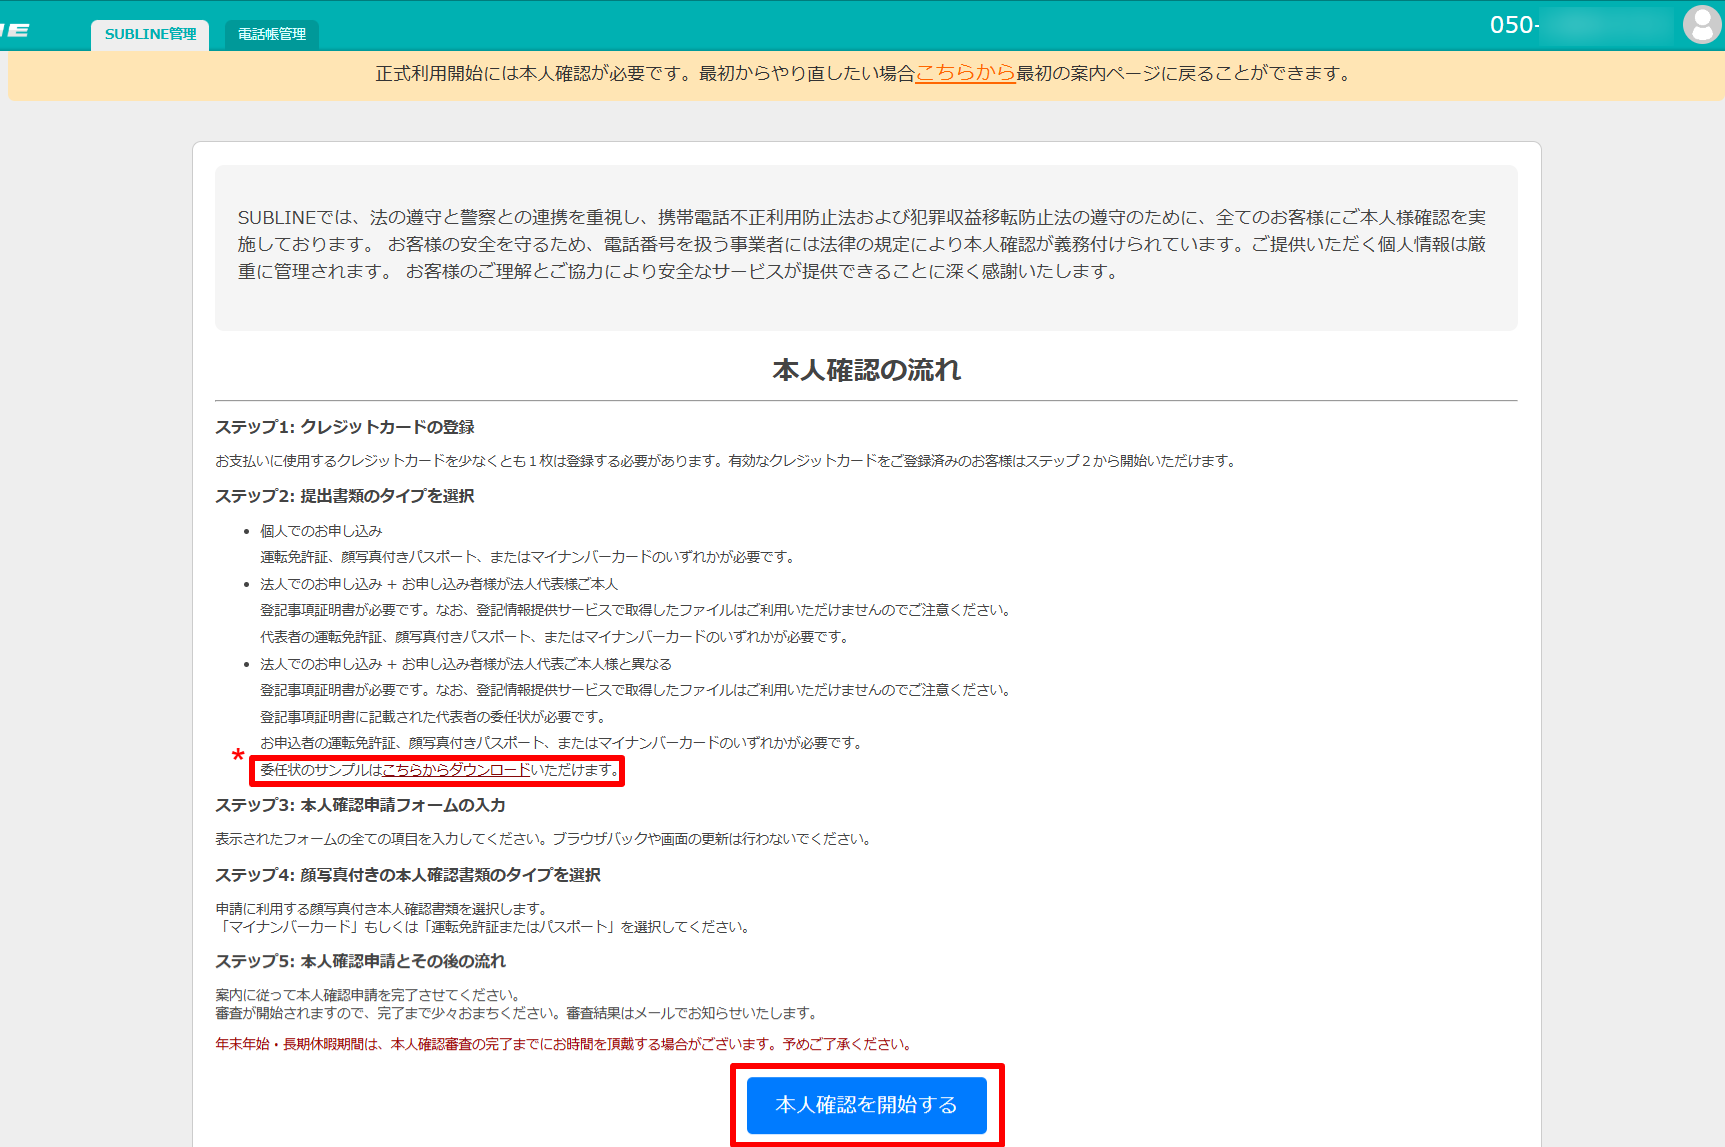Click the ステップ5 本人確認申請とその後の流れ heading

pos(360,961)
